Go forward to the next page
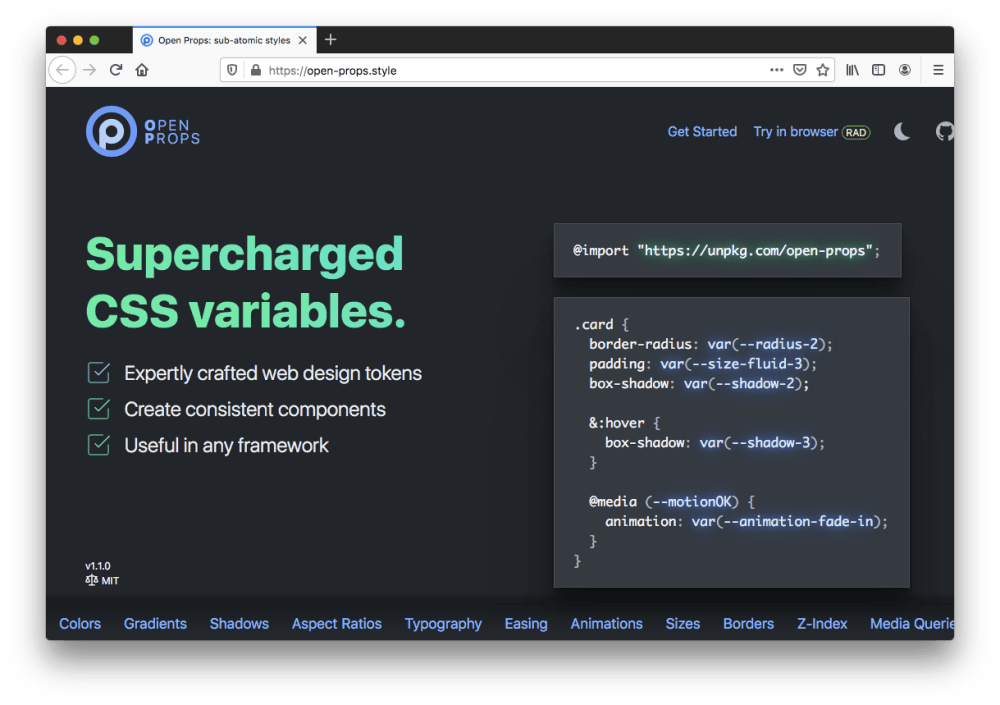 click(90, 70)
